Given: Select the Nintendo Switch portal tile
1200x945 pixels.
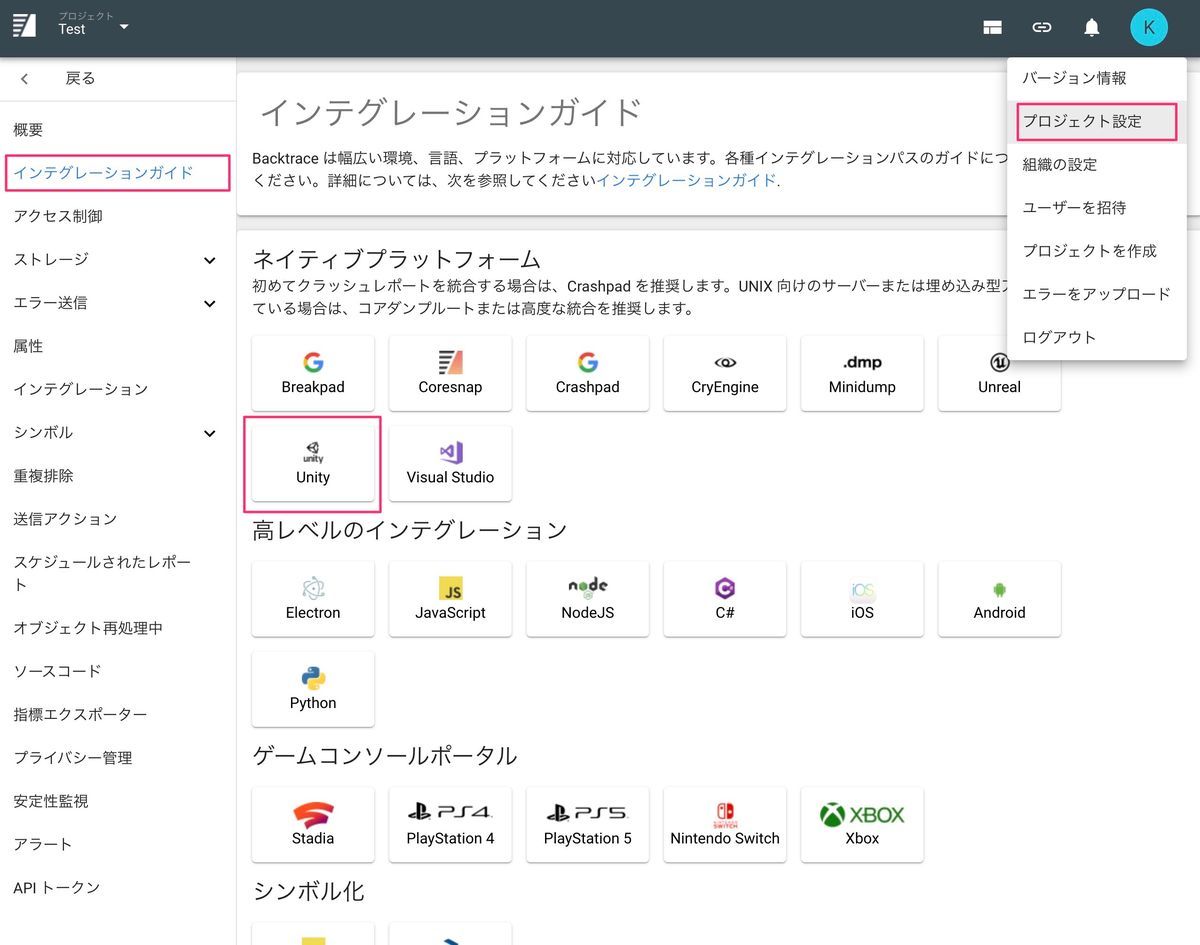Looking at the screenshot, I should (x=724, y=824).
